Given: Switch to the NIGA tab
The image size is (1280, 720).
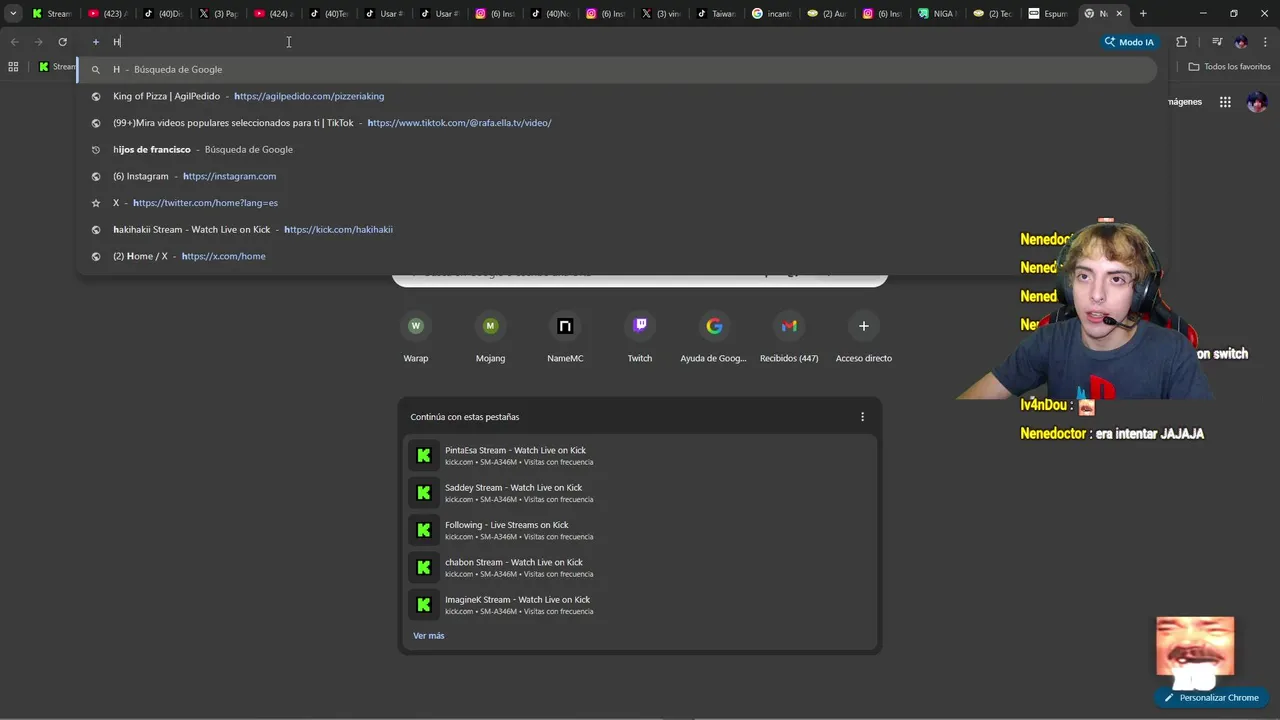Looking at the screenshot, I should click(x=937, y=14).
